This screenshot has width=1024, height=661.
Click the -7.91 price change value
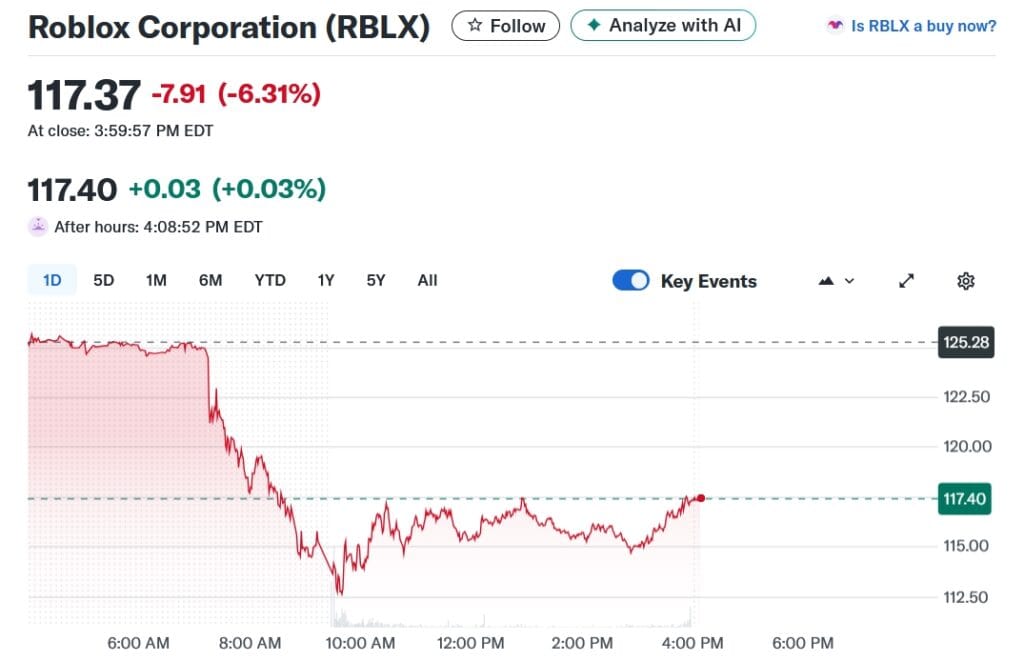pyautogui.click(x=179, y=94)
